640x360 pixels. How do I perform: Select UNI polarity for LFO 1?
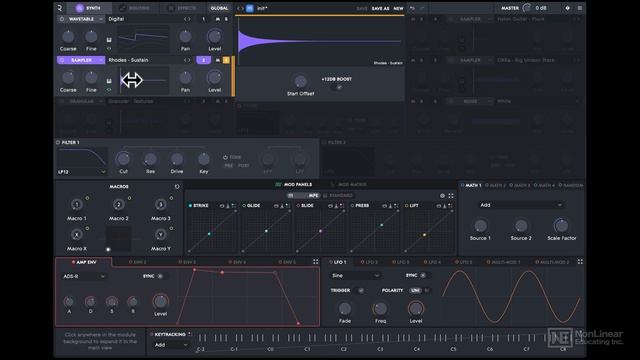click(415, 291)
